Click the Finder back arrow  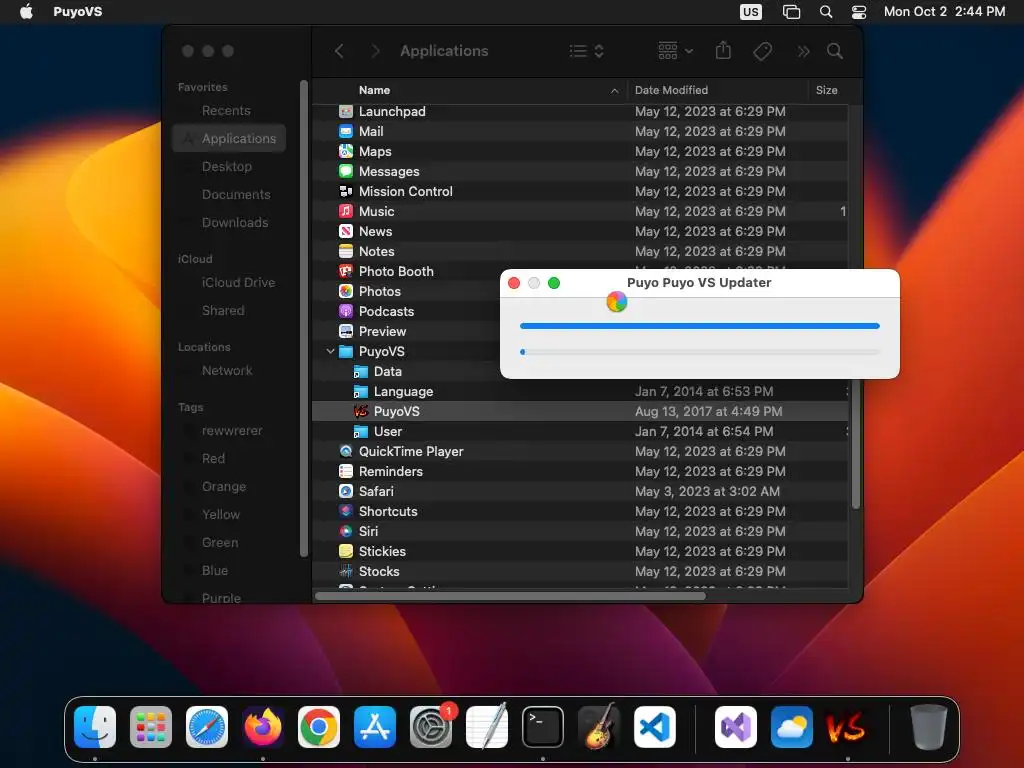point(339,51)
